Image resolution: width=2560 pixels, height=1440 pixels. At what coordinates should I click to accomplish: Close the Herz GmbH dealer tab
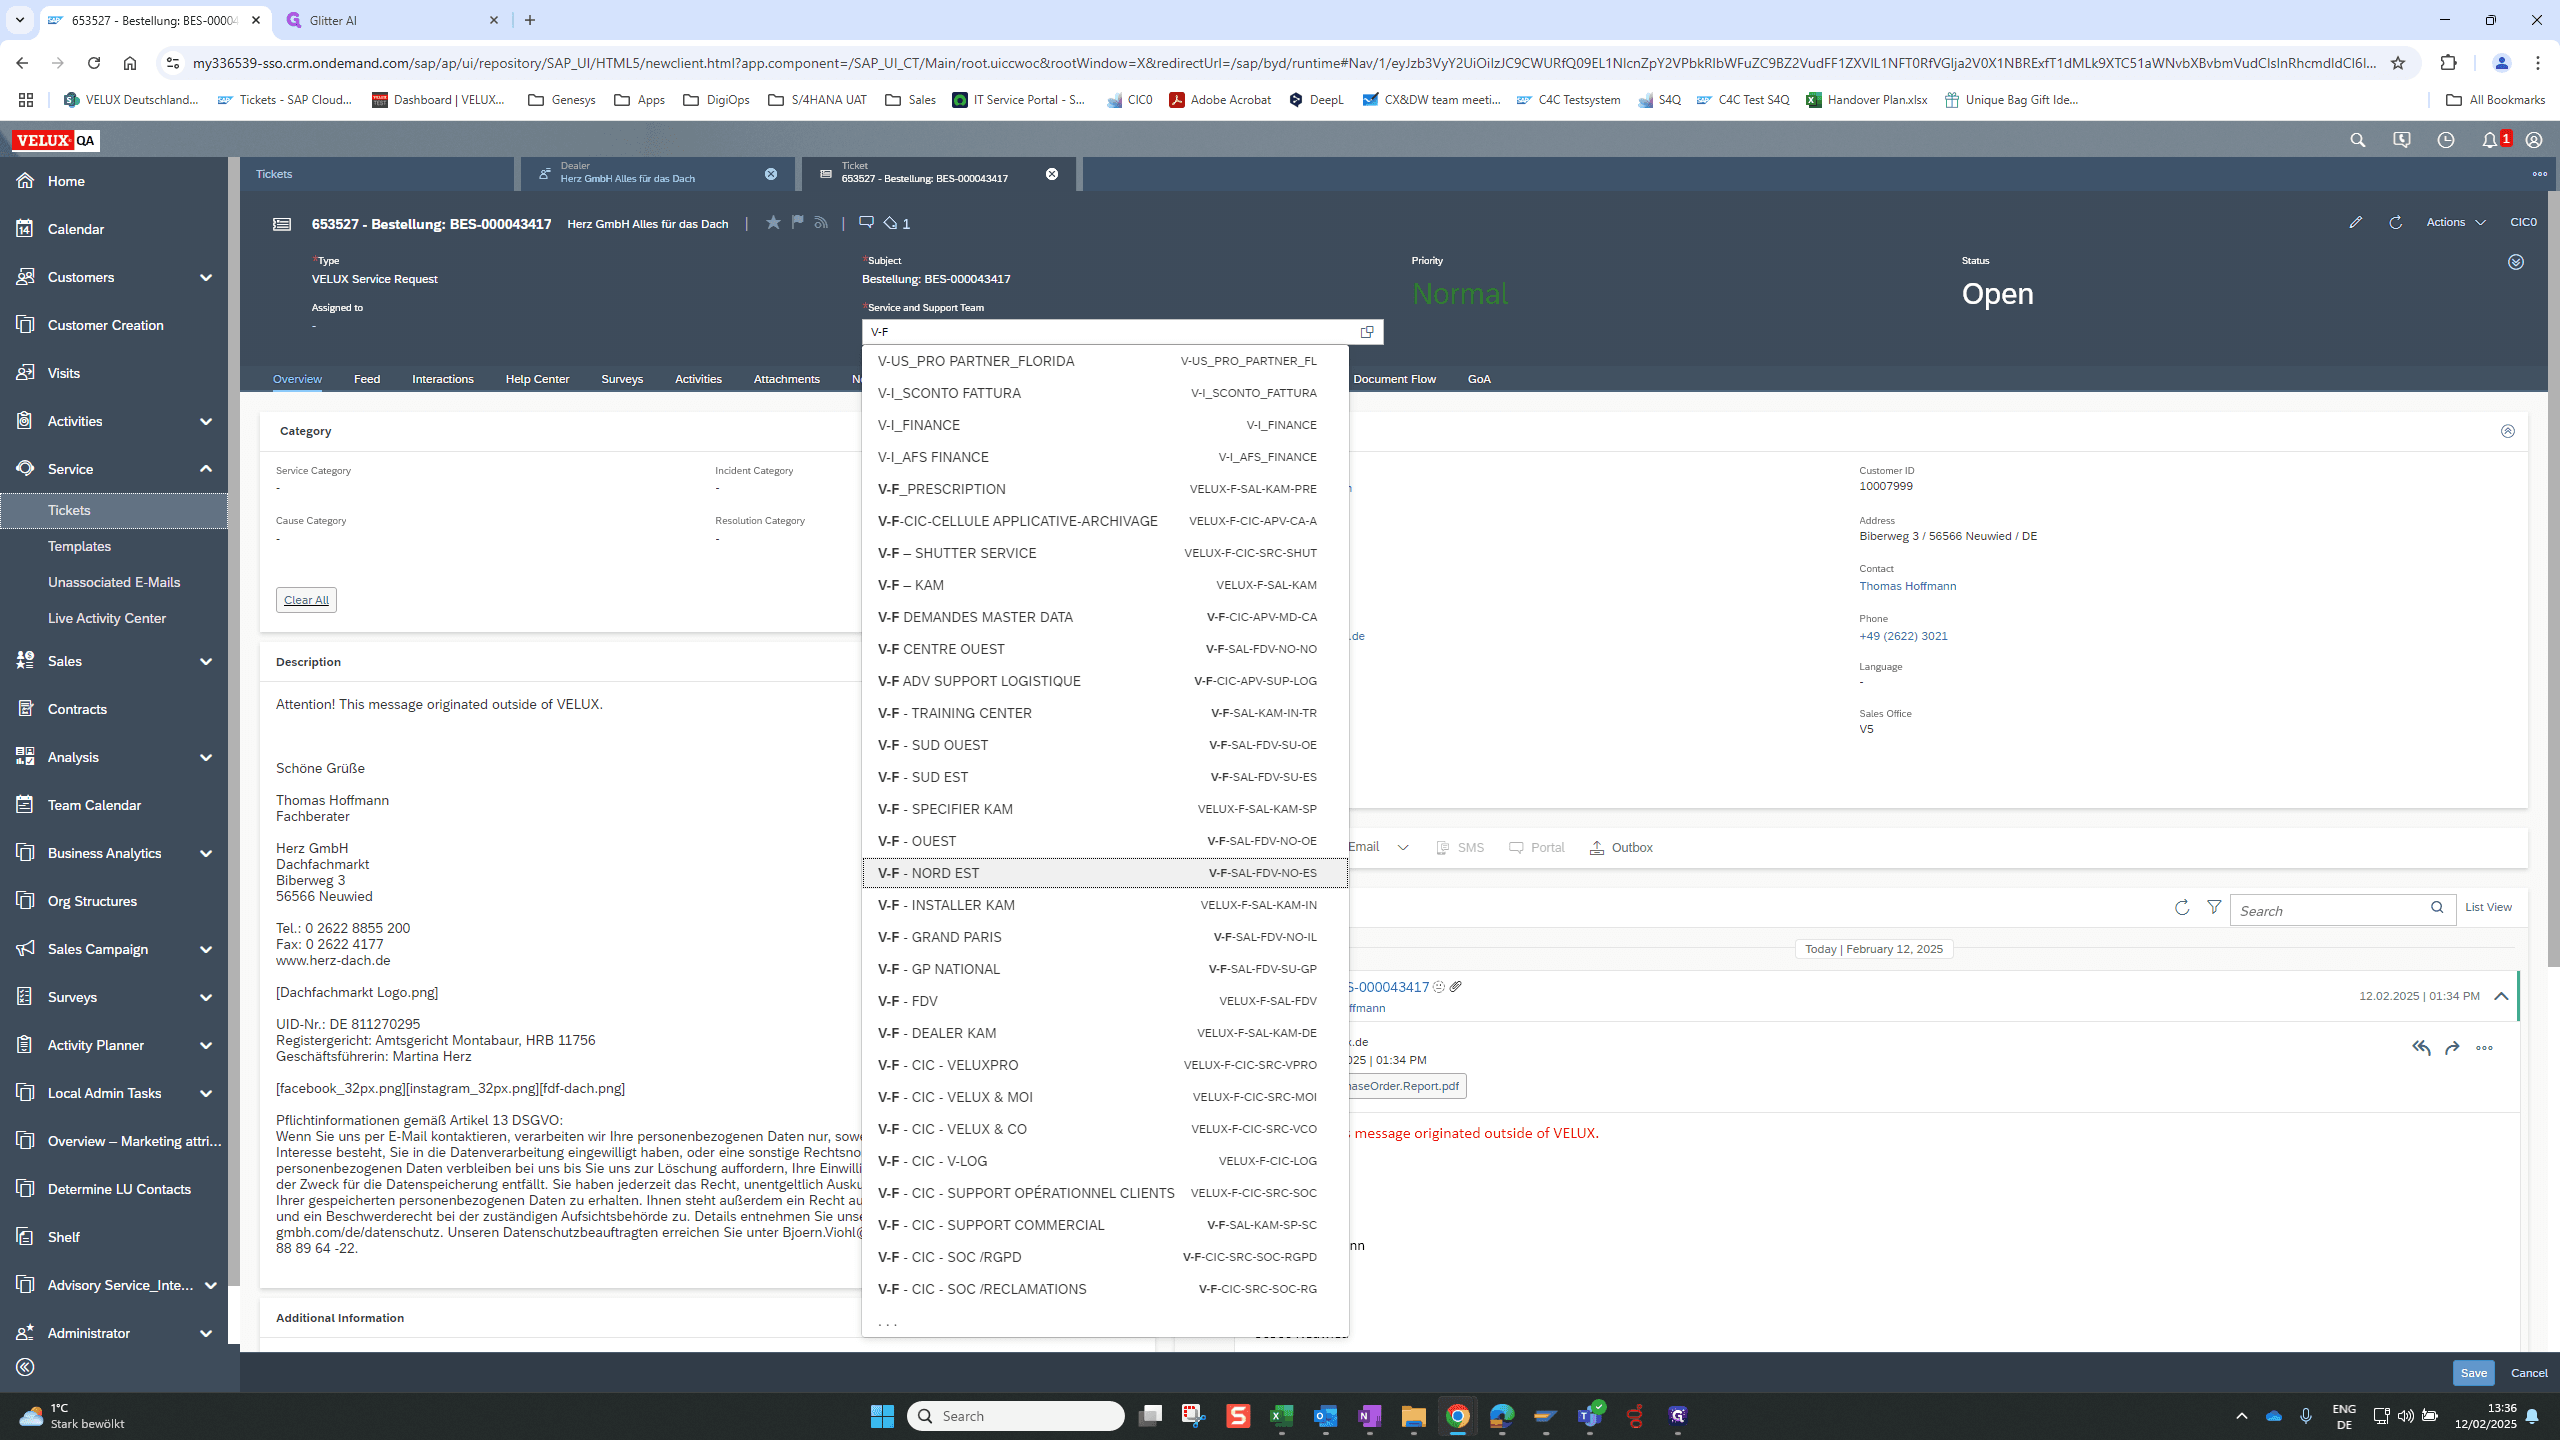click(x=771, y=174)
